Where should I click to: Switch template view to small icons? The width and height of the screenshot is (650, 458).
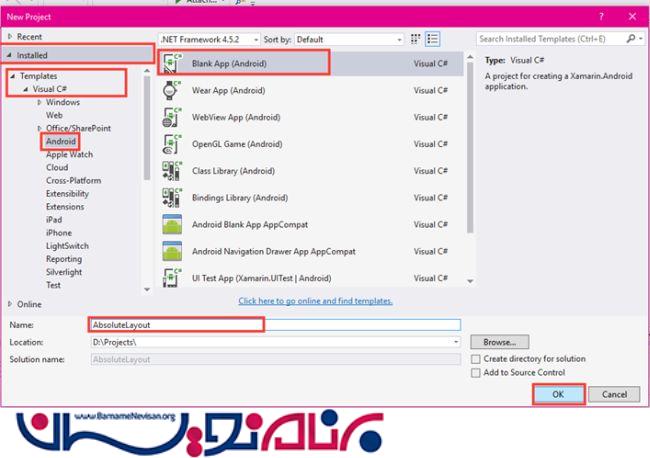pos(415,39)
